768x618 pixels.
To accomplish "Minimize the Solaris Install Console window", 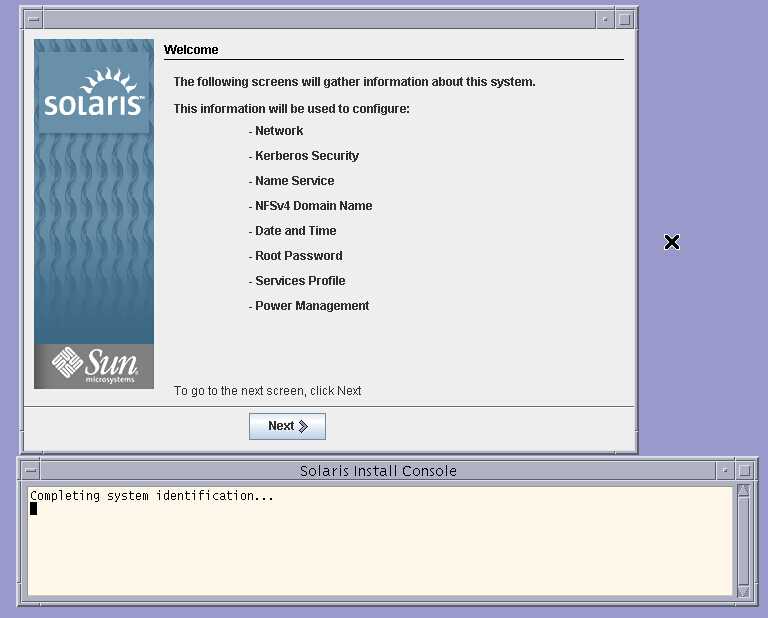I will point(725,471).
